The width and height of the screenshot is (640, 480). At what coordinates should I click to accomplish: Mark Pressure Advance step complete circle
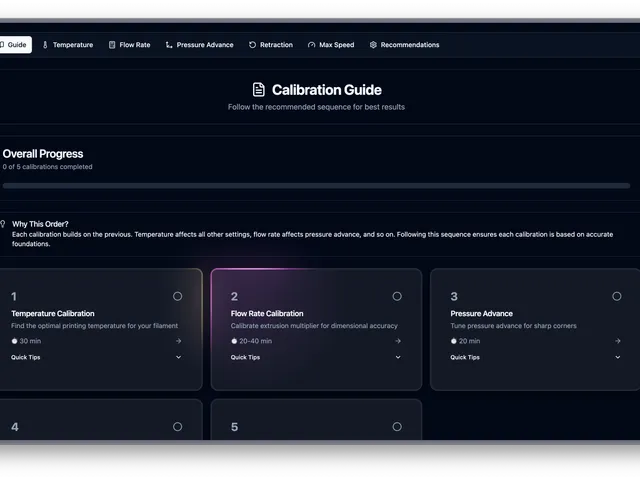(x=617, y=296)
